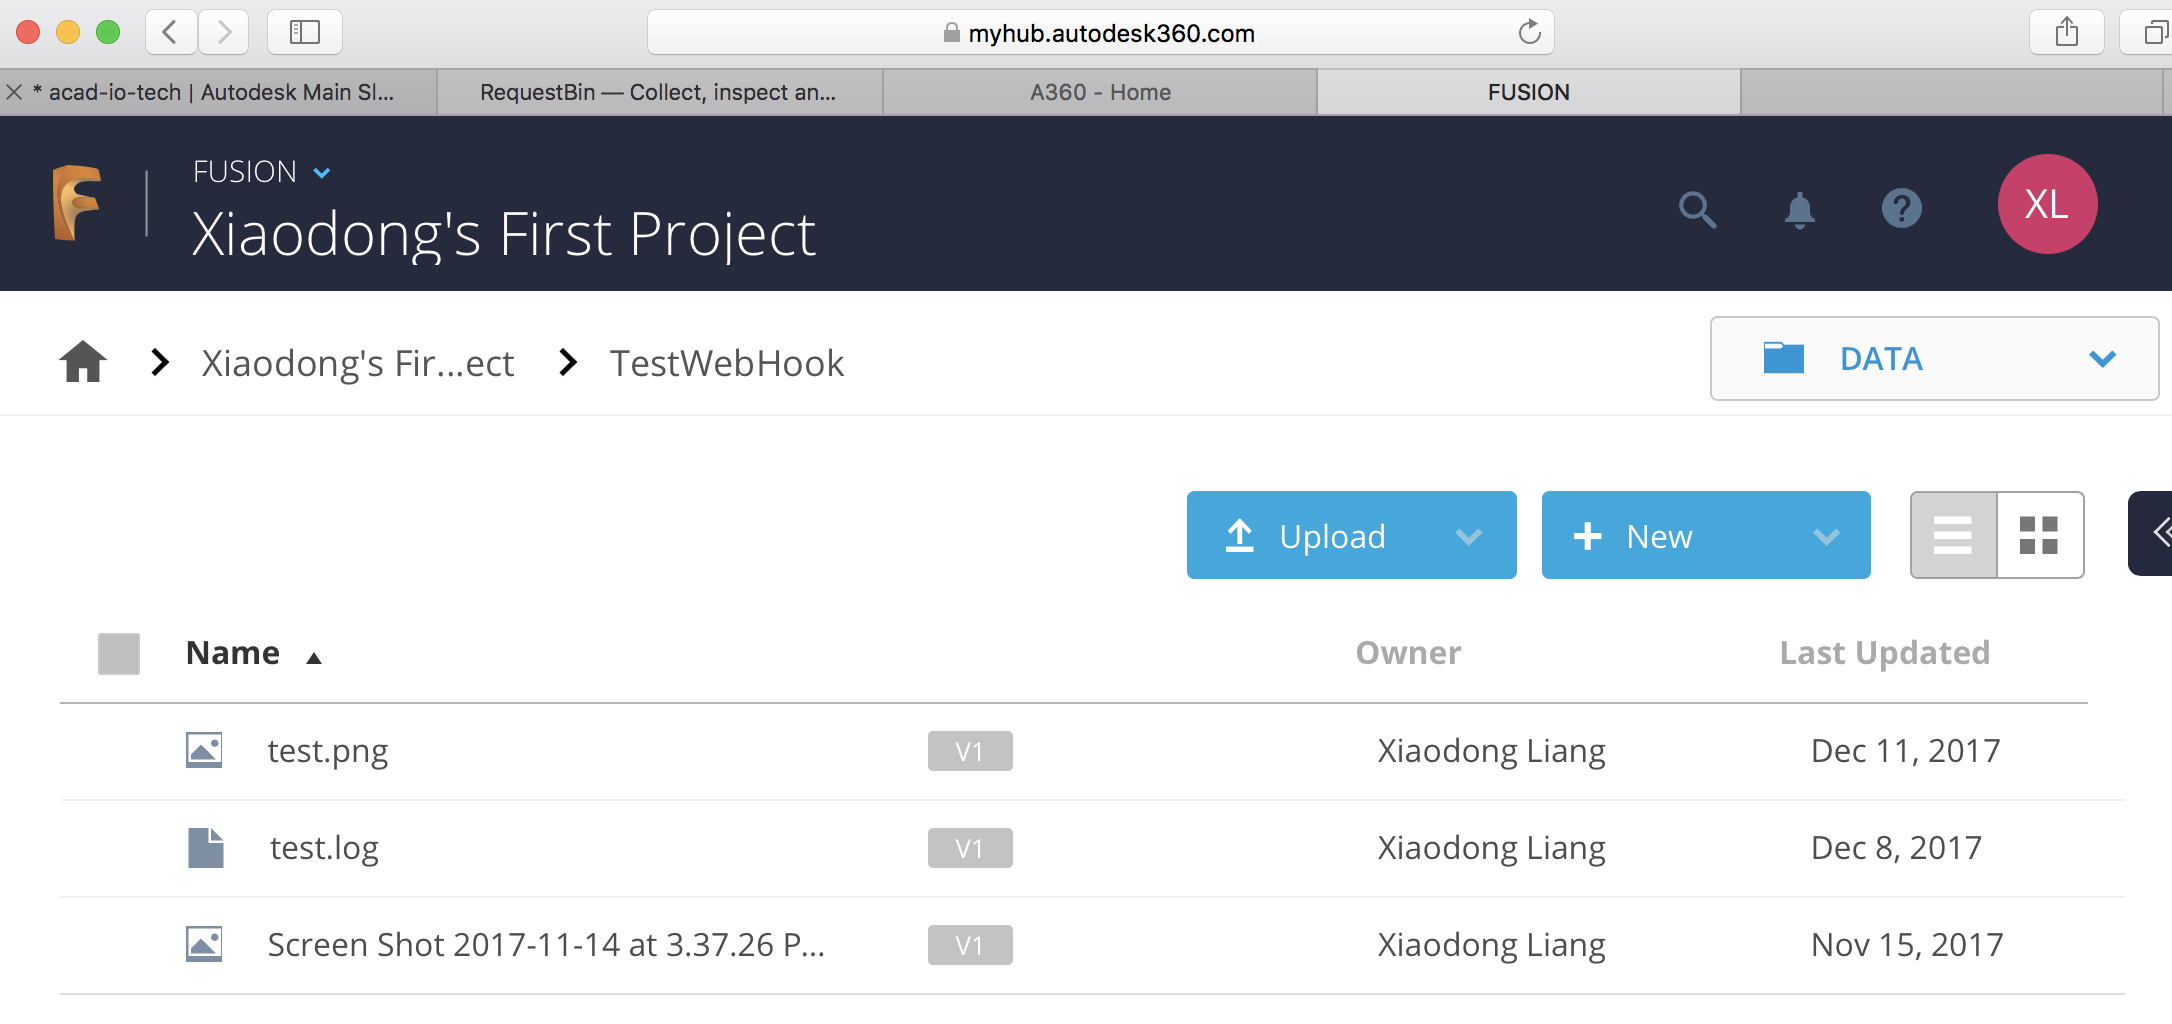The height and width of the screenshot is (1024, 2172).
Task: Click the XL user avatar
Action: click(x=2046, y=205)
